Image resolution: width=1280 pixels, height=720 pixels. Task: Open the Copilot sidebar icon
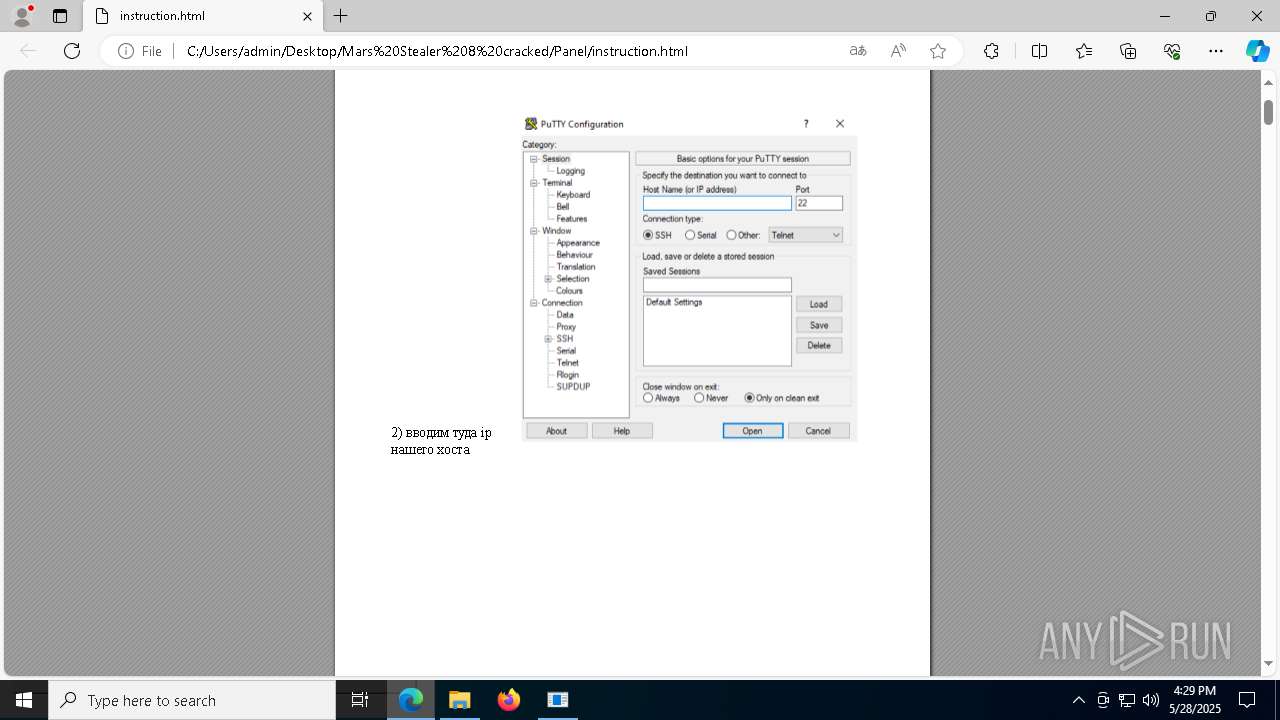point(1257,51)
